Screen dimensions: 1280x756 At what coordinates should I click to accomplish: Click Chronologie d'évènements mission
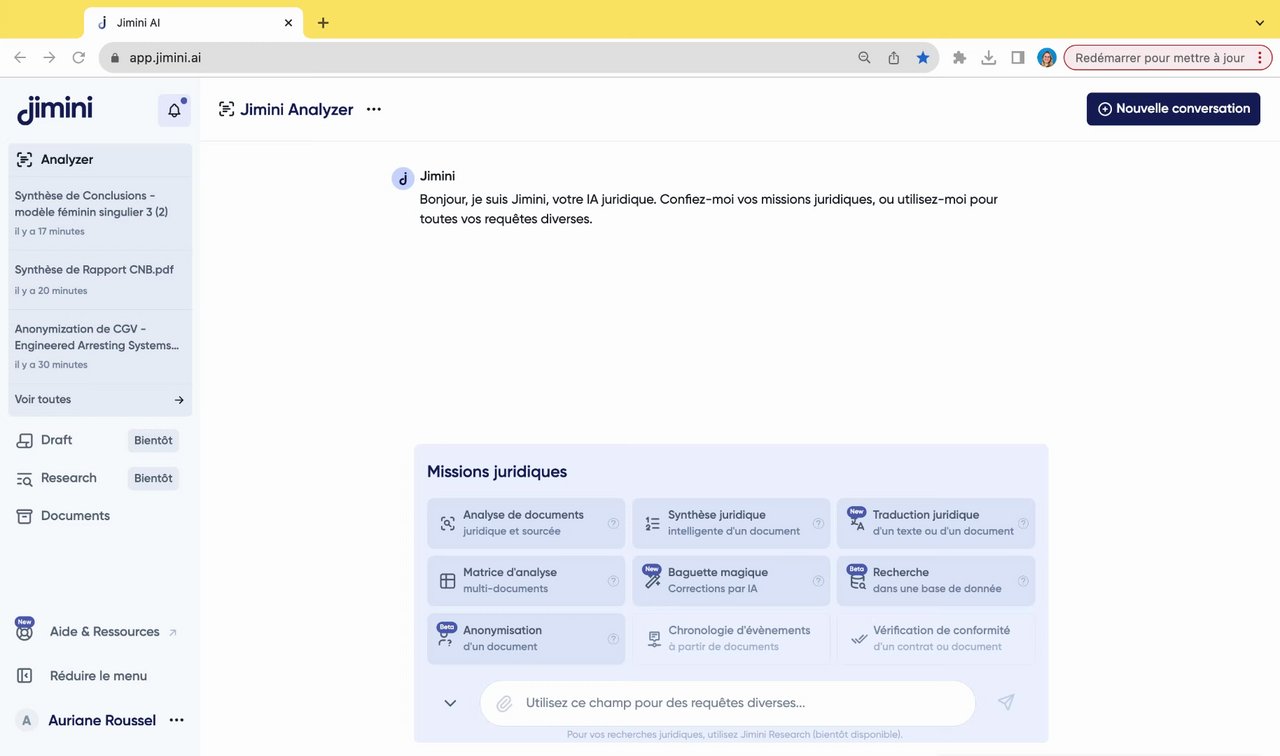[x=731, y=638]
